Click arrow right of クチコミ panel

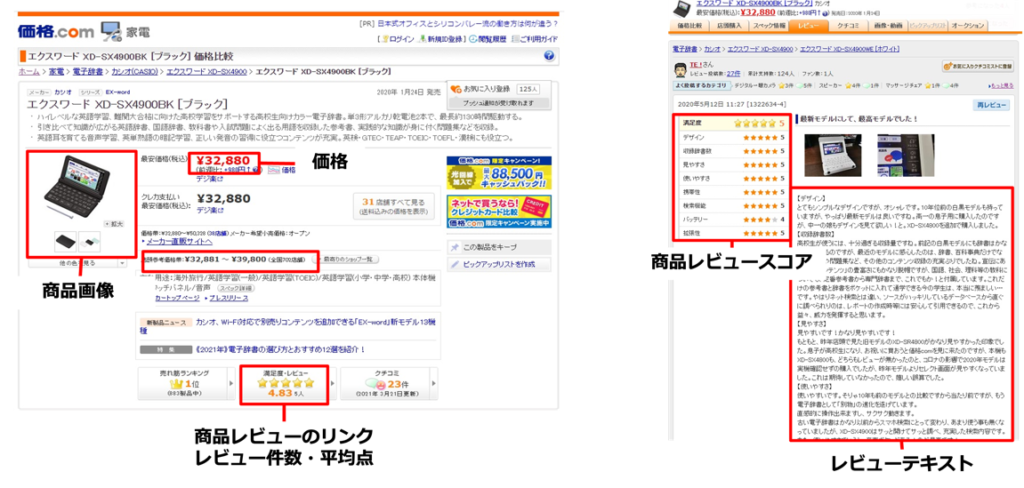point(433,383)
